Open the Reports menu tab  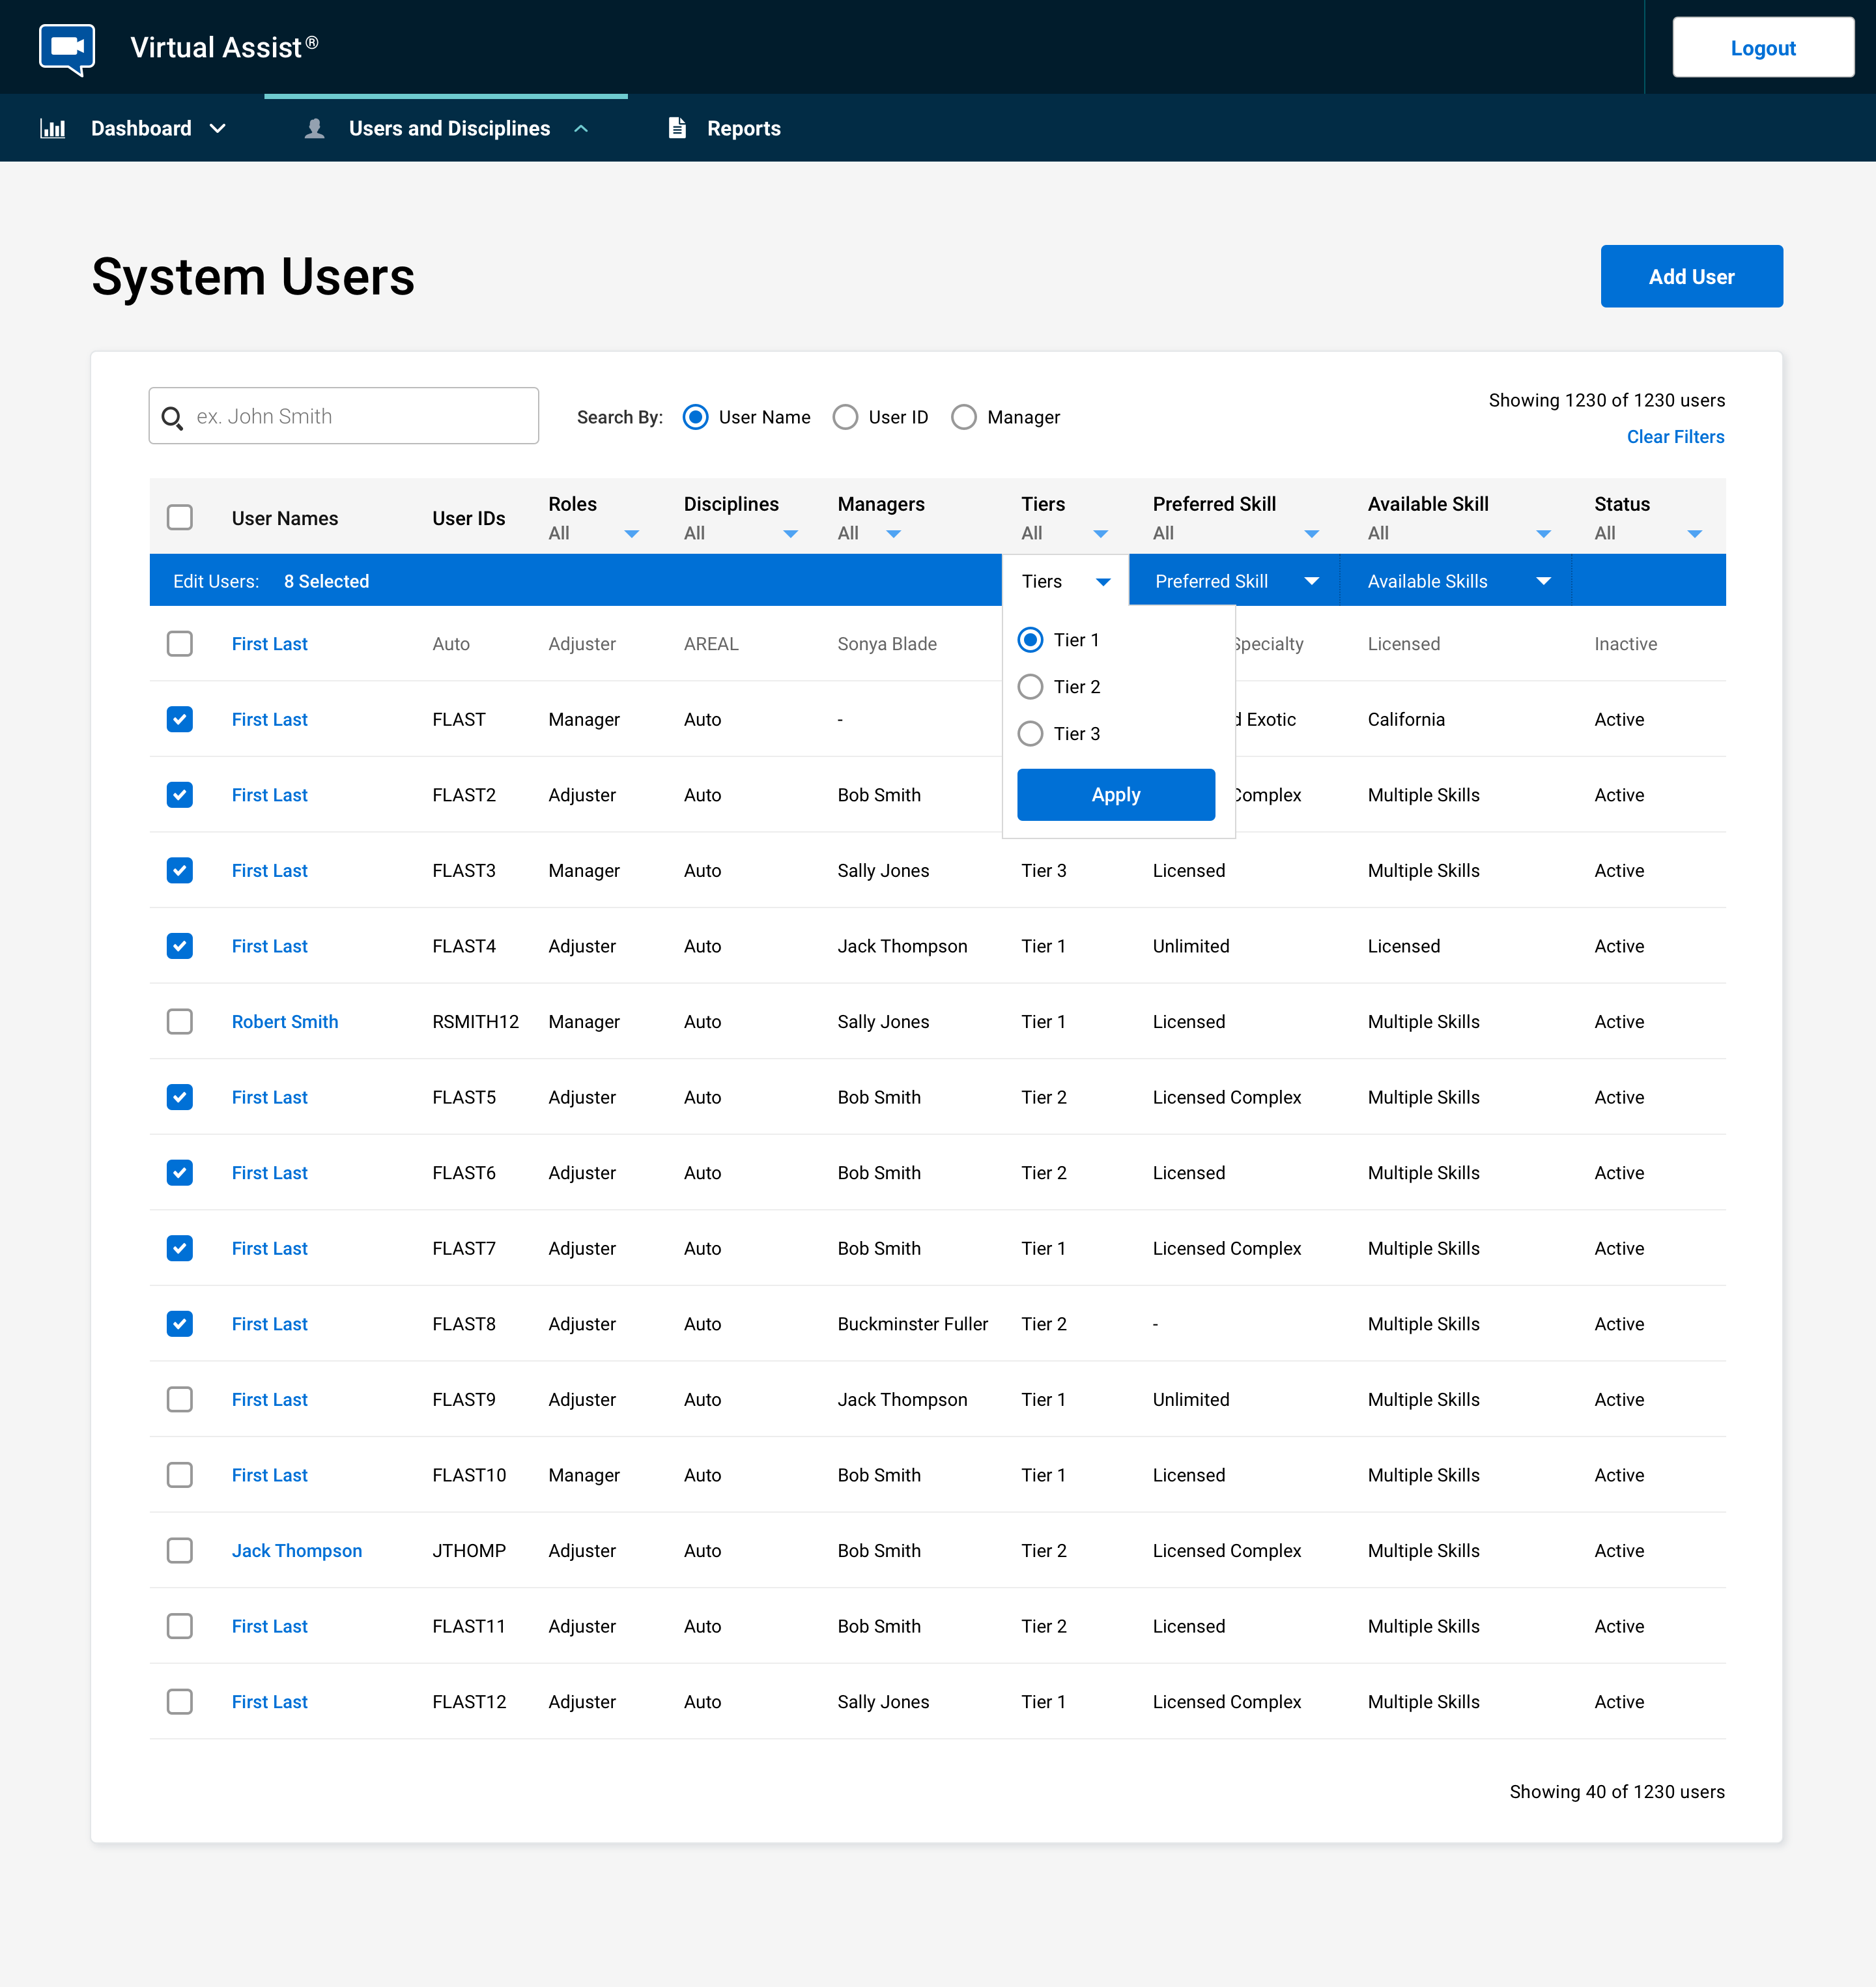point(743,128)
